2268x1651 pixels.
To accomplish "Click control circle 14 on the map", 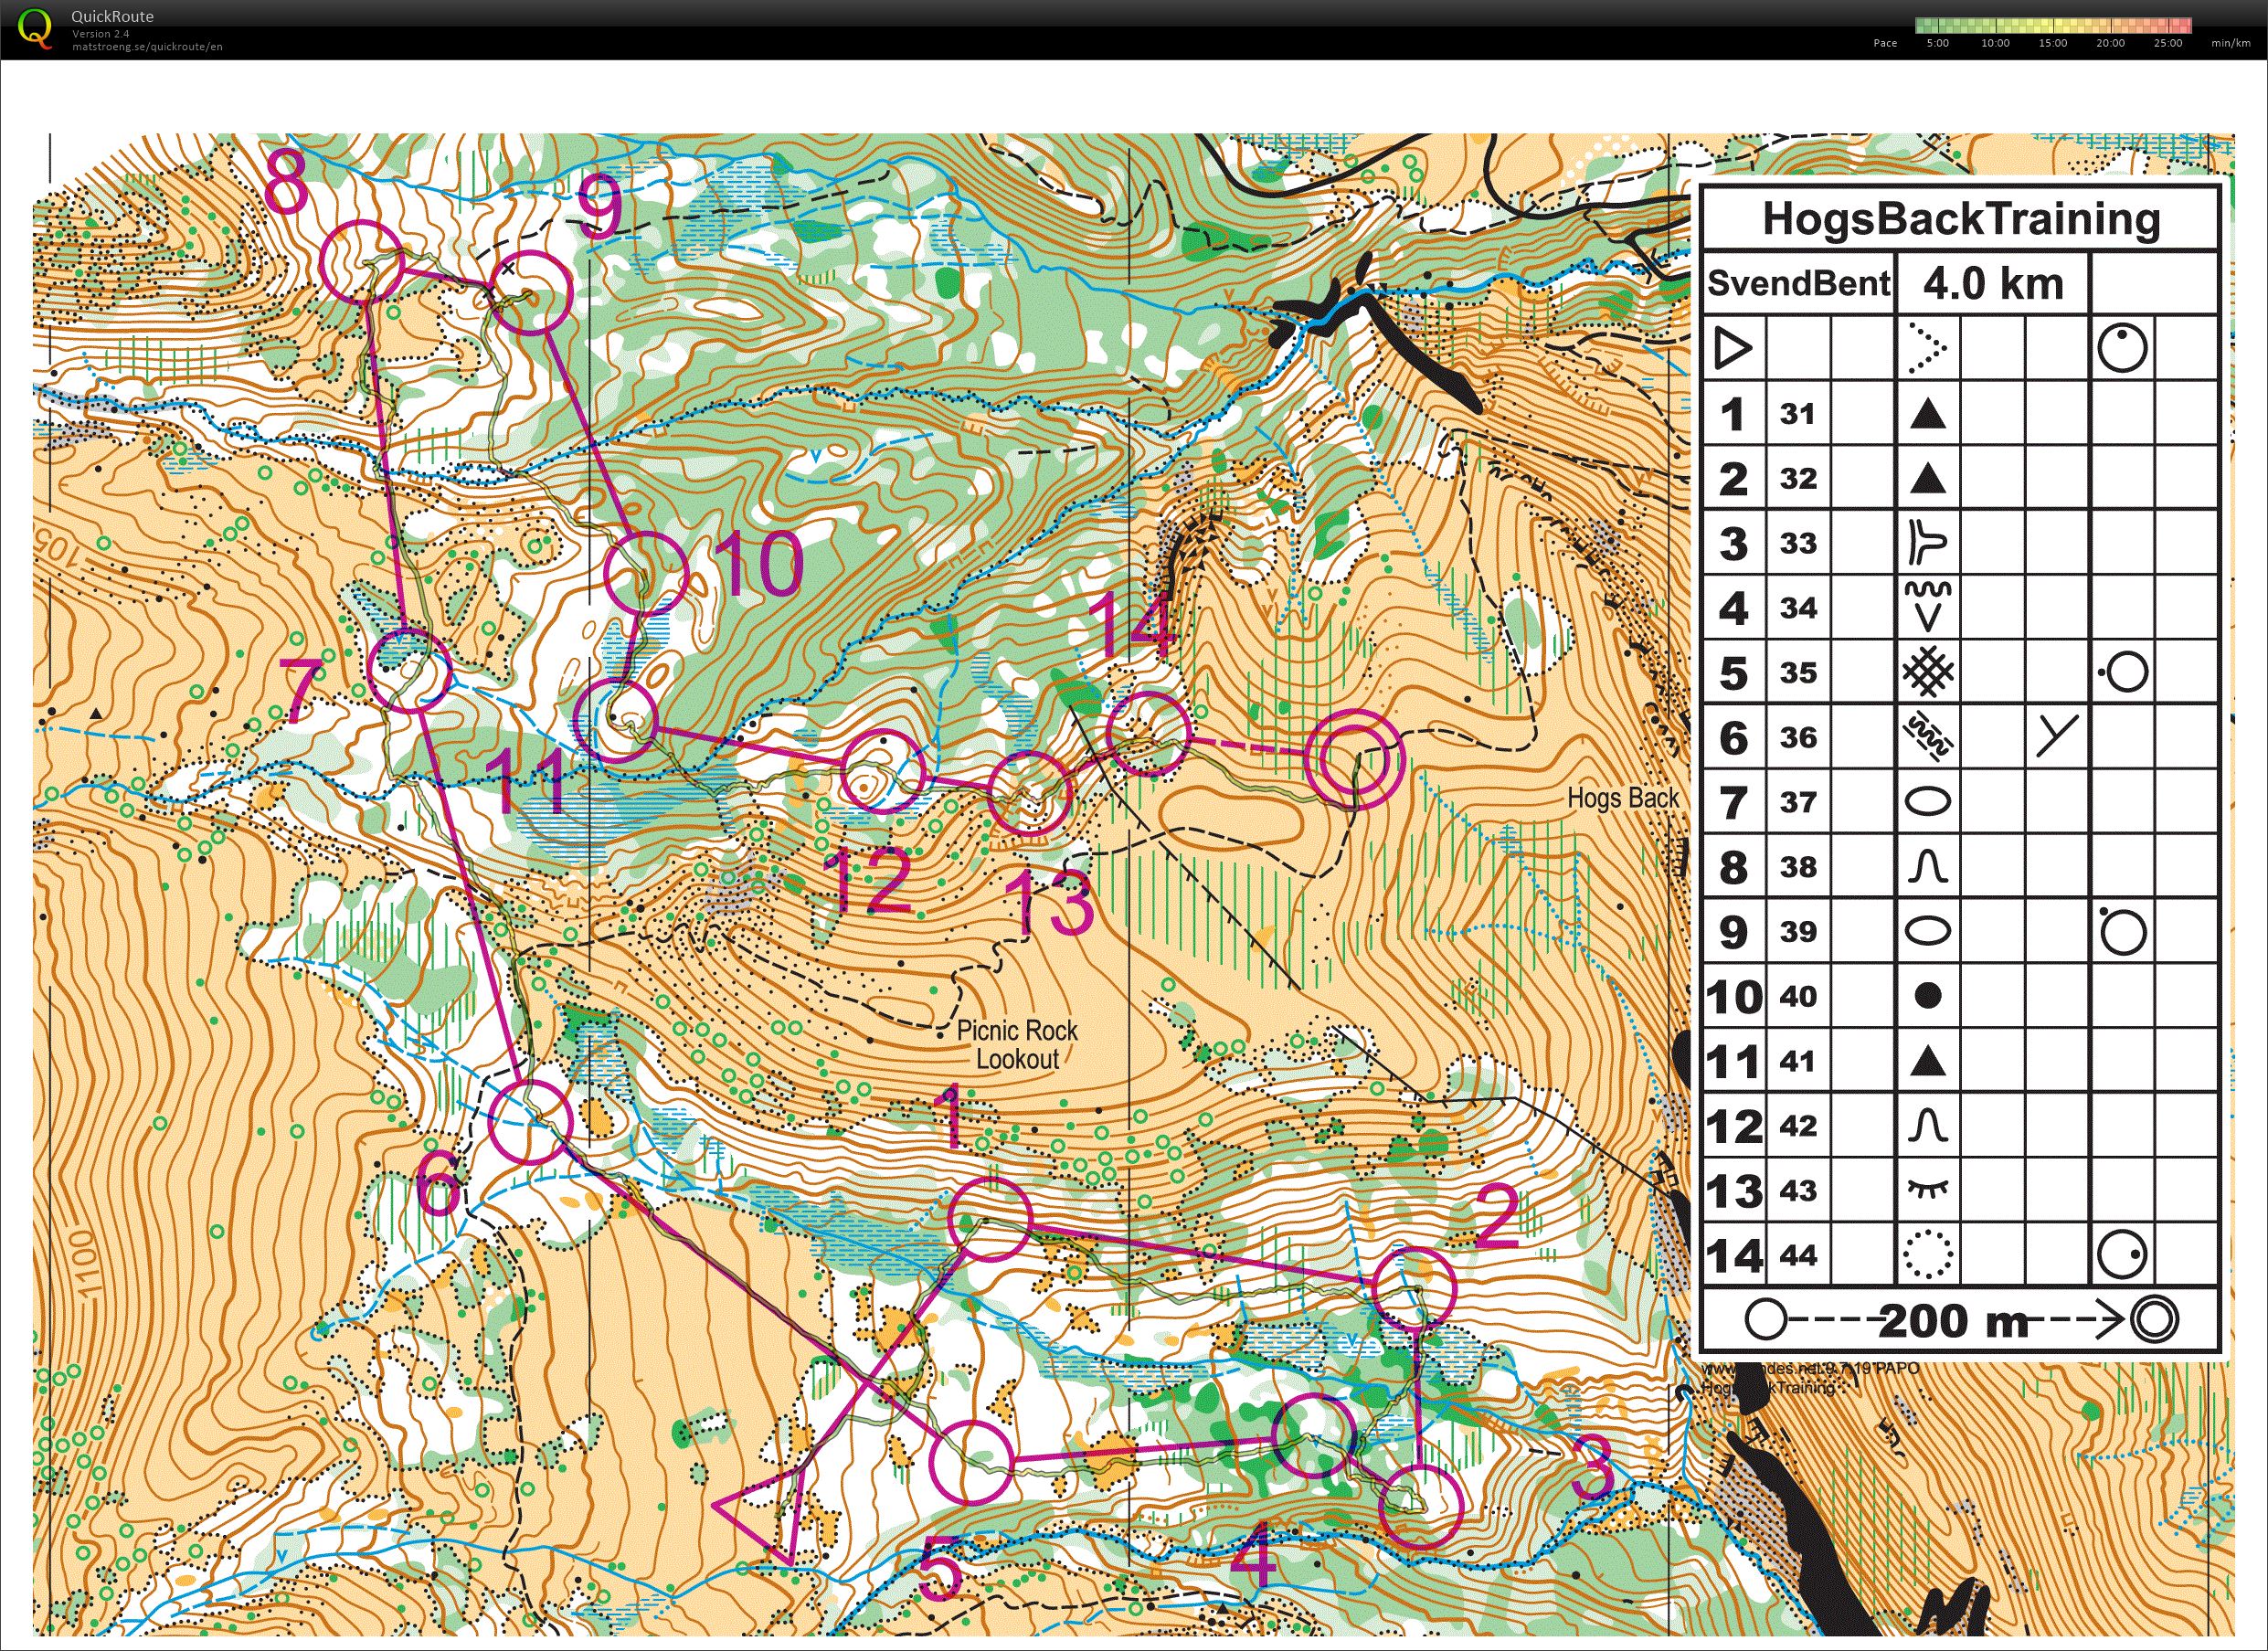I will (1150, 733).
